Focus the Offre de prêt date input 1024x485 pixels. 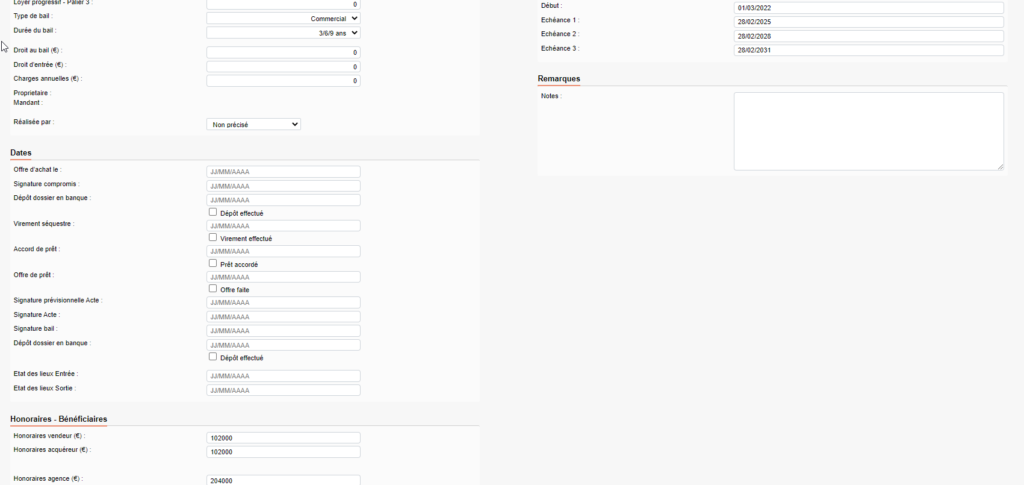(x=283, y=277)
